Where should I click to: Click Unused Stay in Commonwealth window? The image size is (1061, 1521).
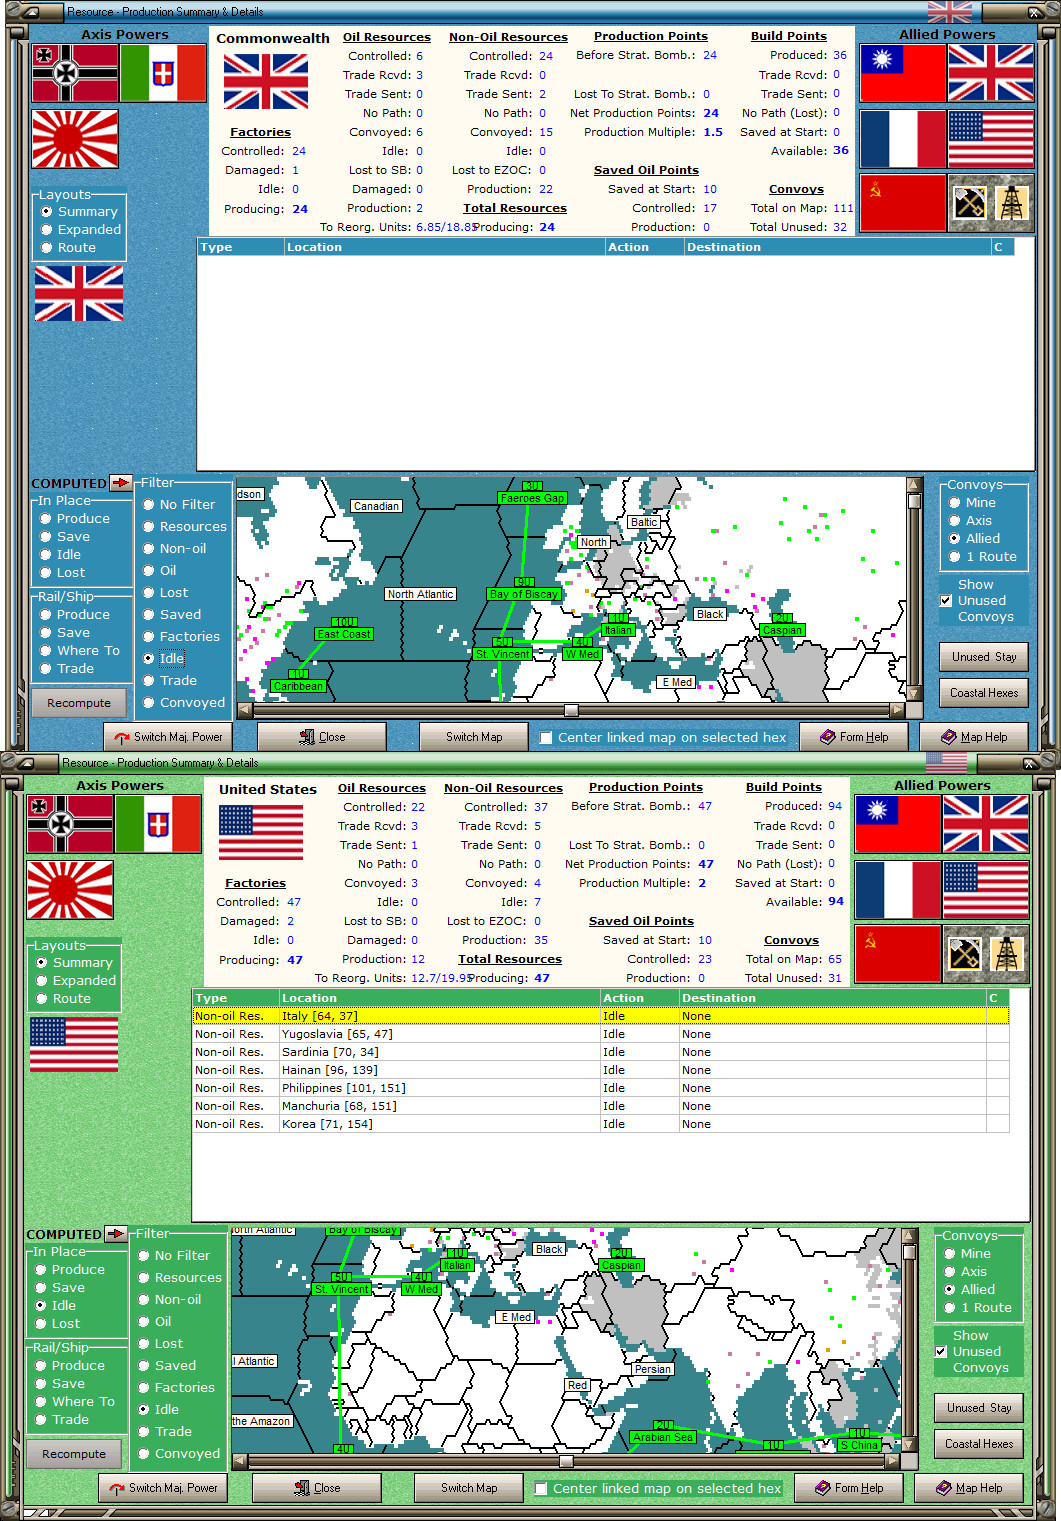[984, 657]
